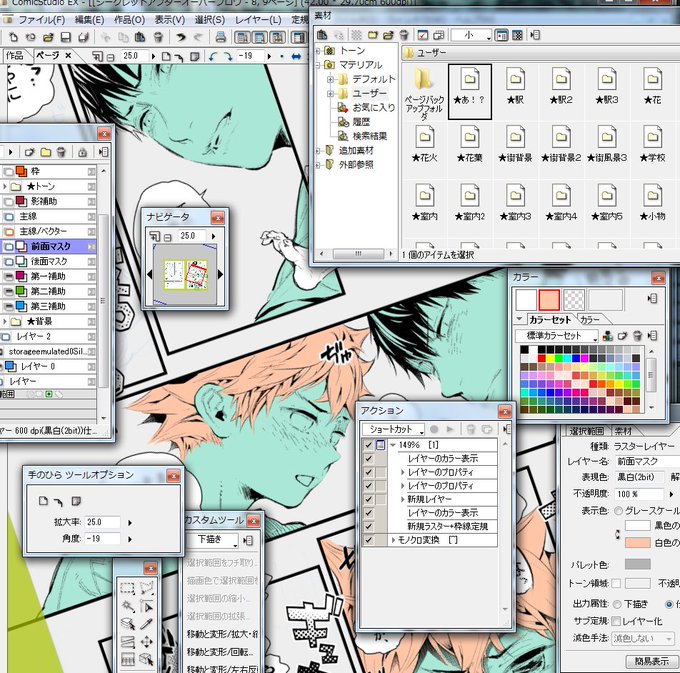Click flip horizontal double-arrow icon in view bar
Image resolution: width=680 pixels, height=673 pixels.
click(296, 56)
